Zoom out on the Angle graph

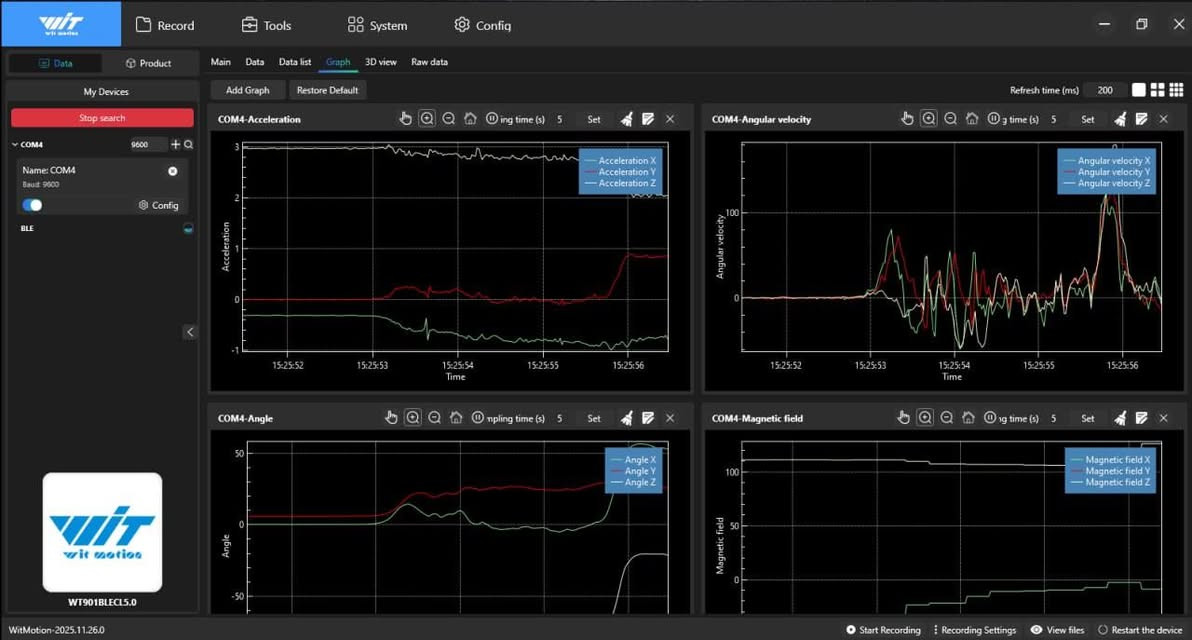[x=434, y=418]
